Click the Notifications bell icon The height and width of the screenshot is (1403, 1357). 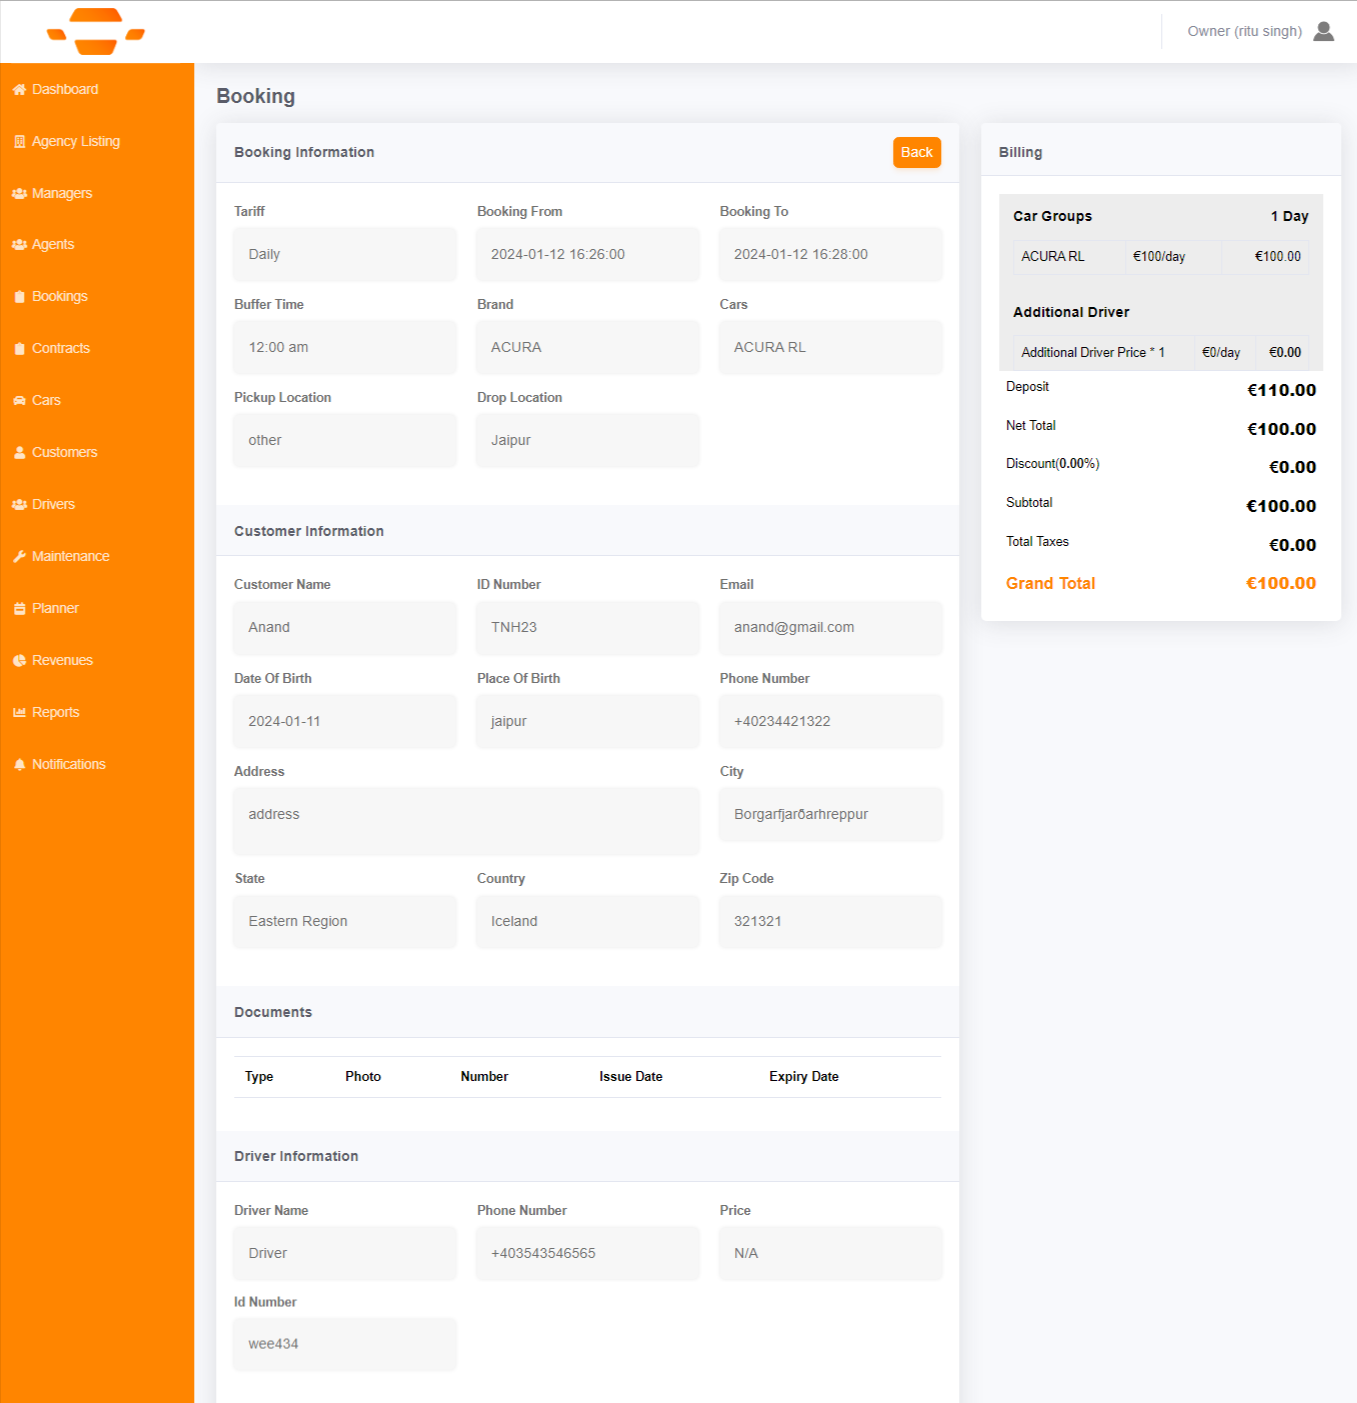coord(19,765)
